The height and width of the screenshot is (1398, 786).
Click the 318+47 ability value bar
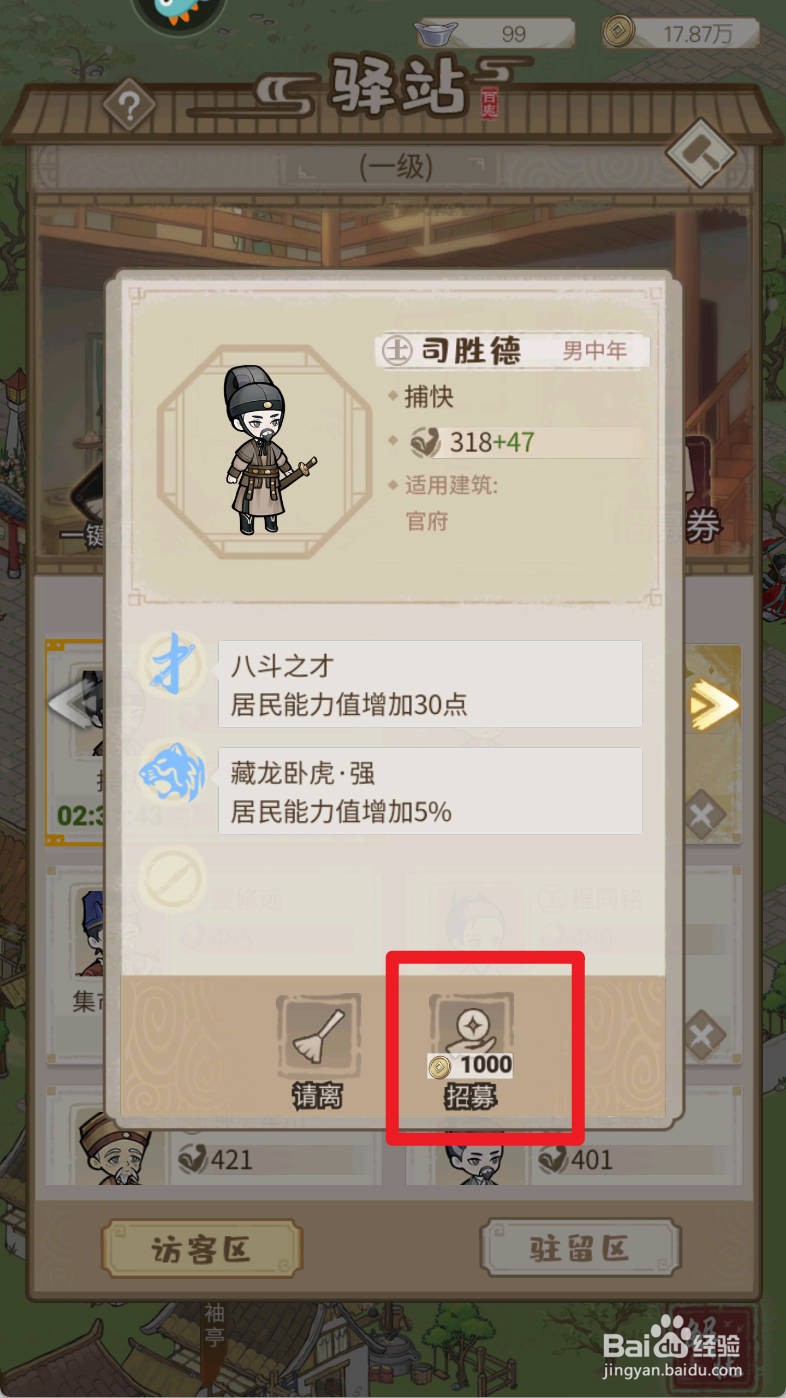525,442
